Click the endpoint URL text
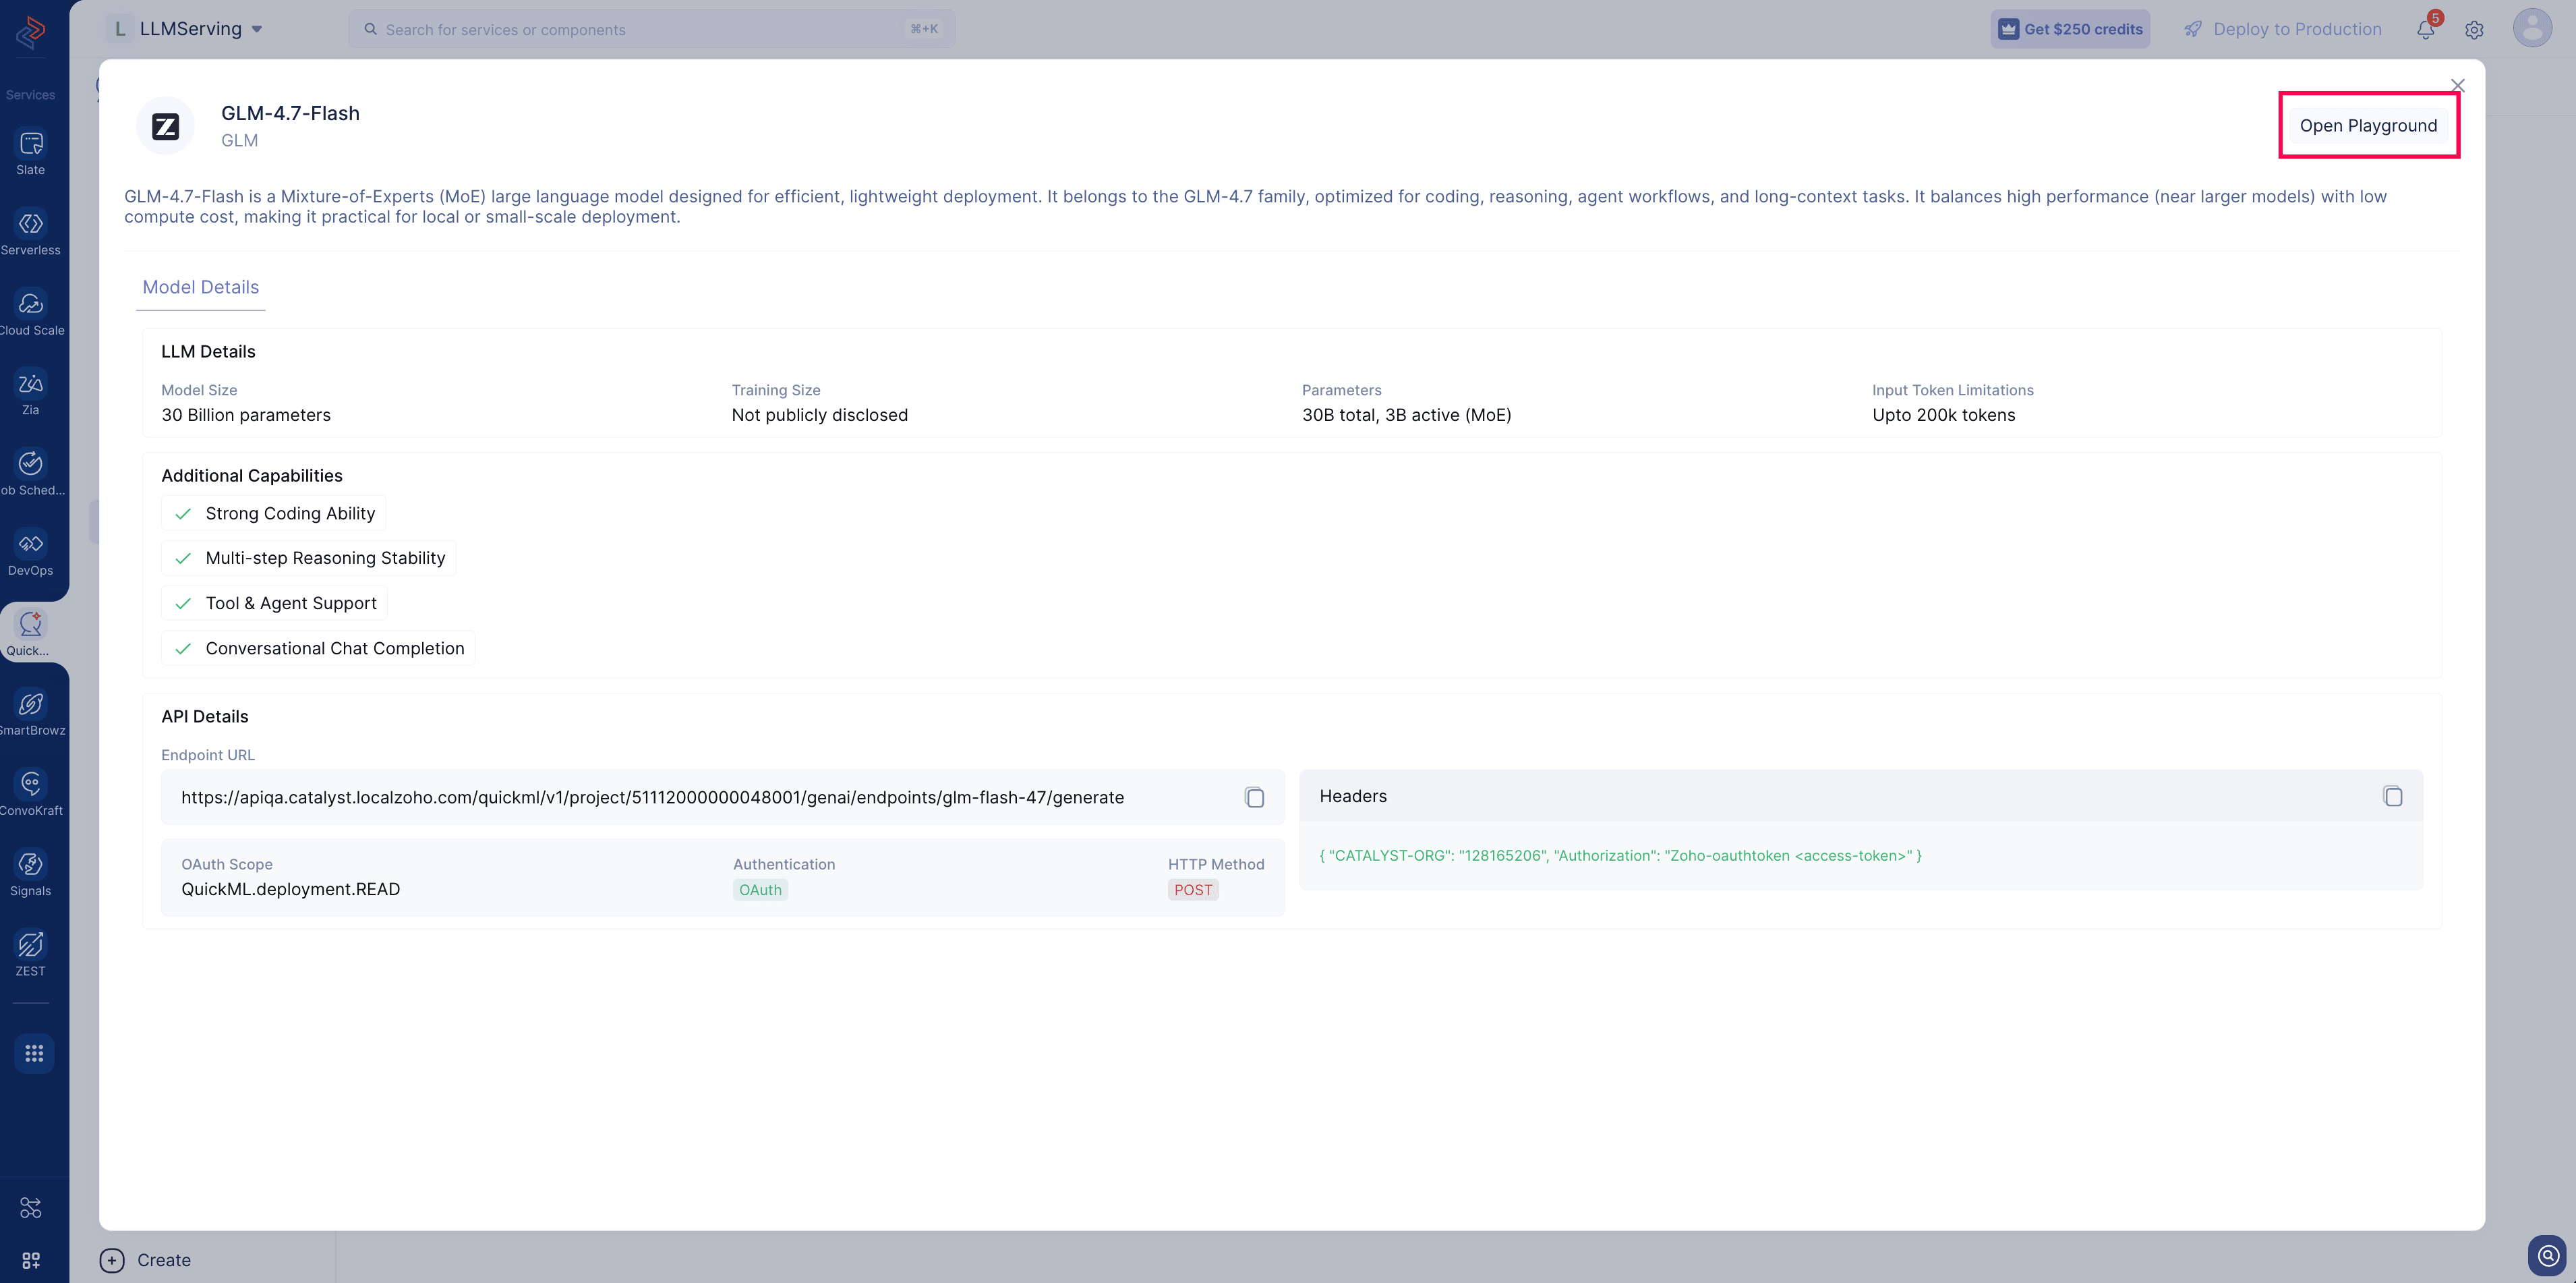Viewport: 2576px width, 1283px height. 652,797
